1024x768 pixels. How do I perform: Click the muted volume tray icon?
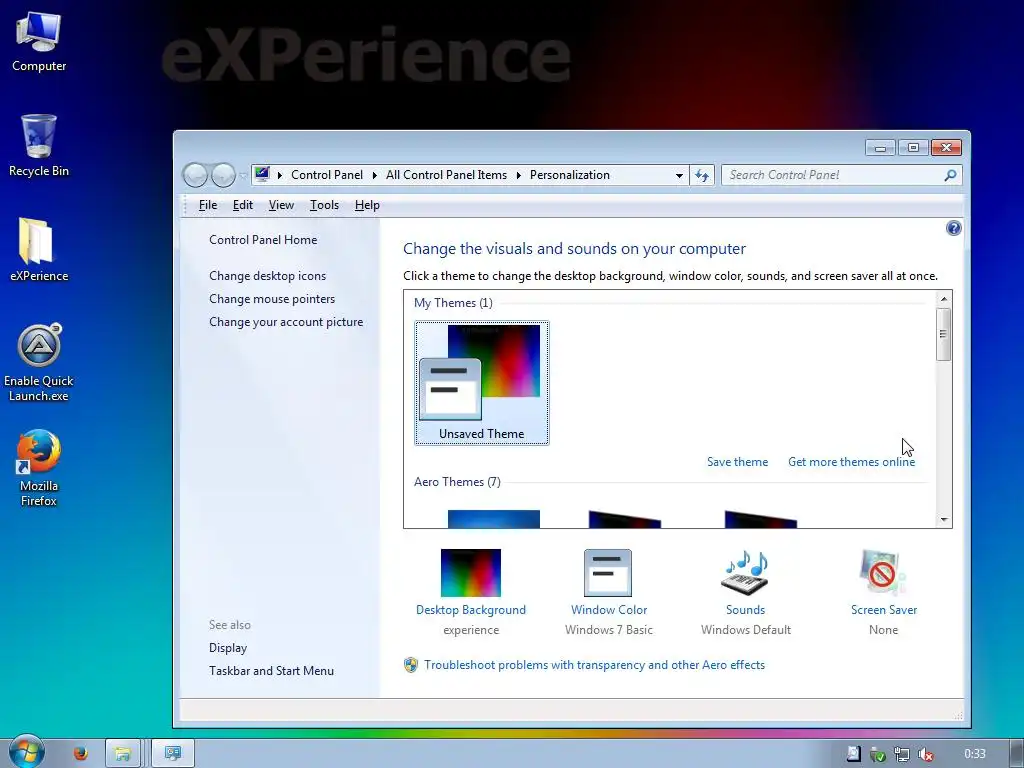925,754
